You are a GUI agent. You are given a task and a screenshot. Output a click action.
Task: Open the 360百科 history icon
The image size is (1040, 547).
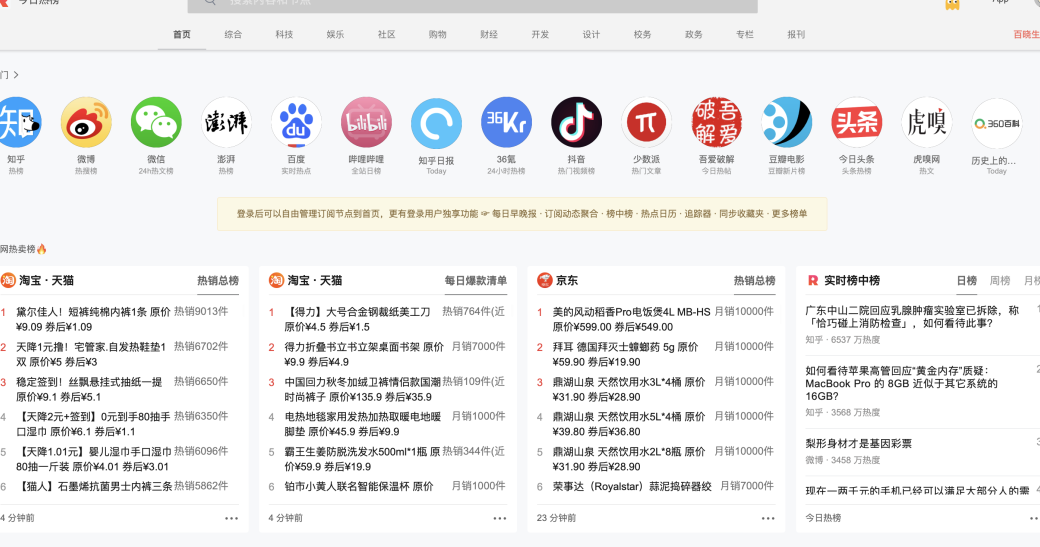click(997, 124)
